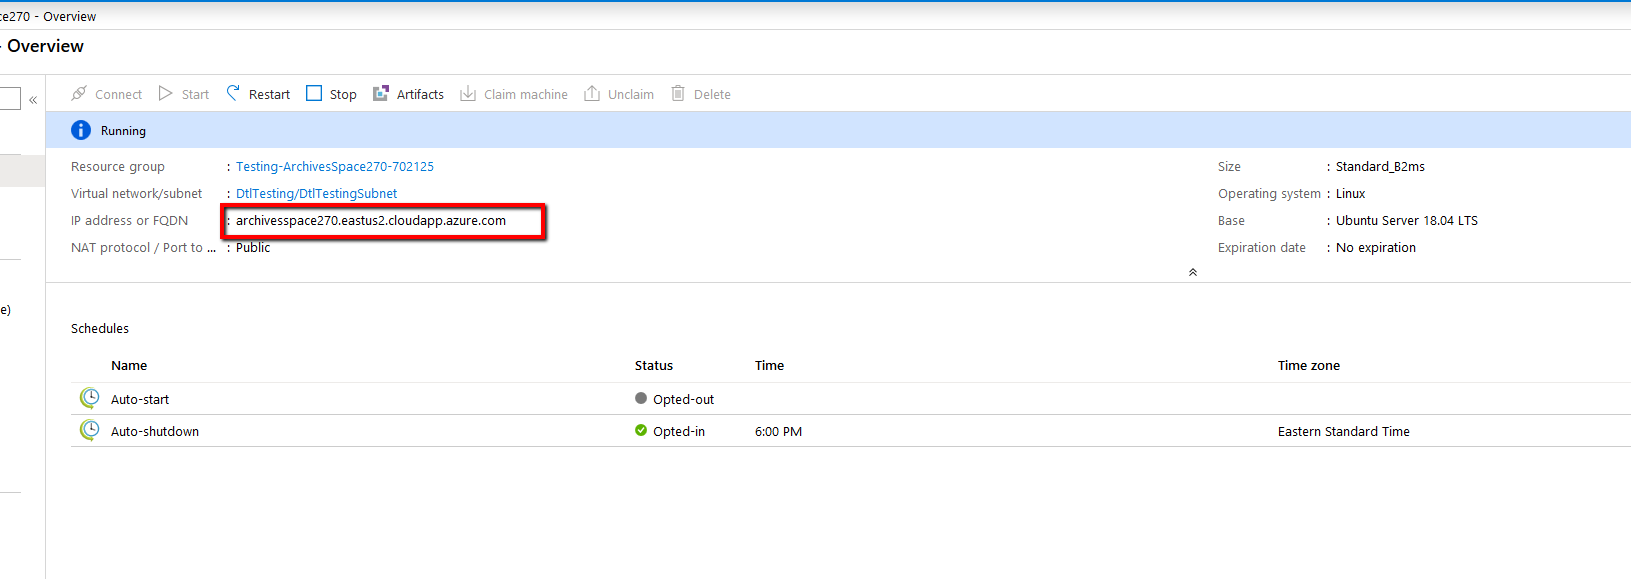This screenshot has height=579, width=1631.
Task: Click the Start play icon
Action: point(166,94)
